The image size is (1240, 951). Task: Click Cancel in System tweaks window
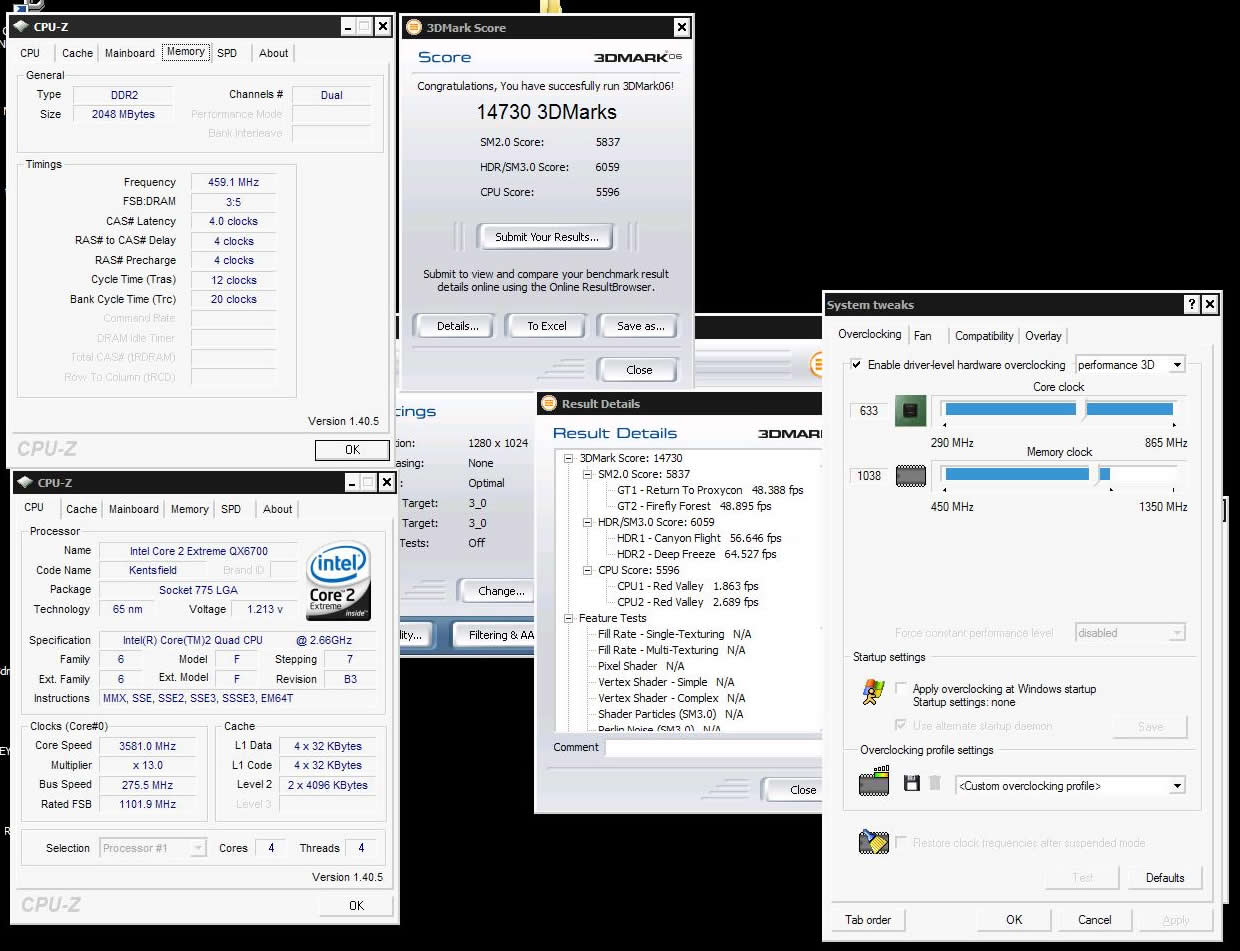pyautogui.click(x=1095, y=920)
